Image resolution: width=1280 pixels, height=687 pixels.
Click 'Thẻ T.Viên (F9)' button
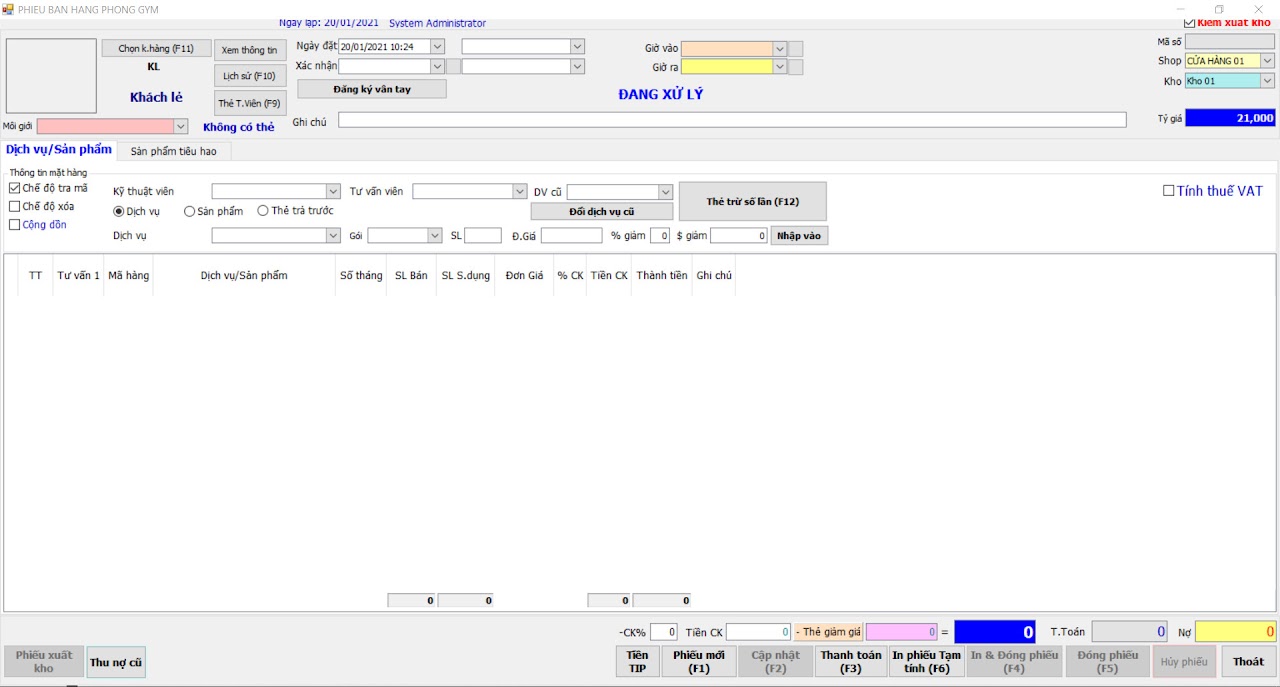(250, 103)
